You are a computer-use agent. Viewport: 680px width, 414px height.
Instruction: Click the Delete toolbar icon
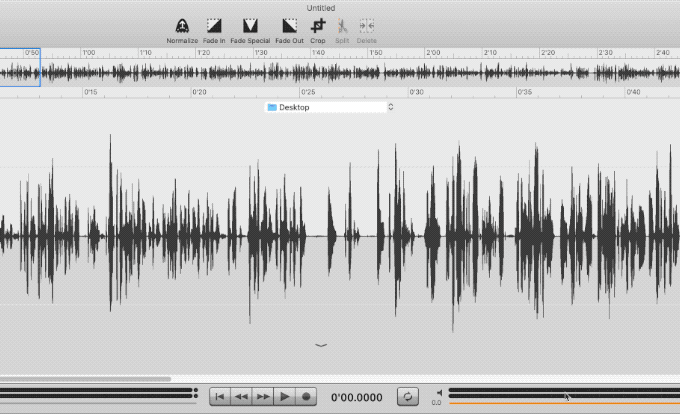[366, 31]
